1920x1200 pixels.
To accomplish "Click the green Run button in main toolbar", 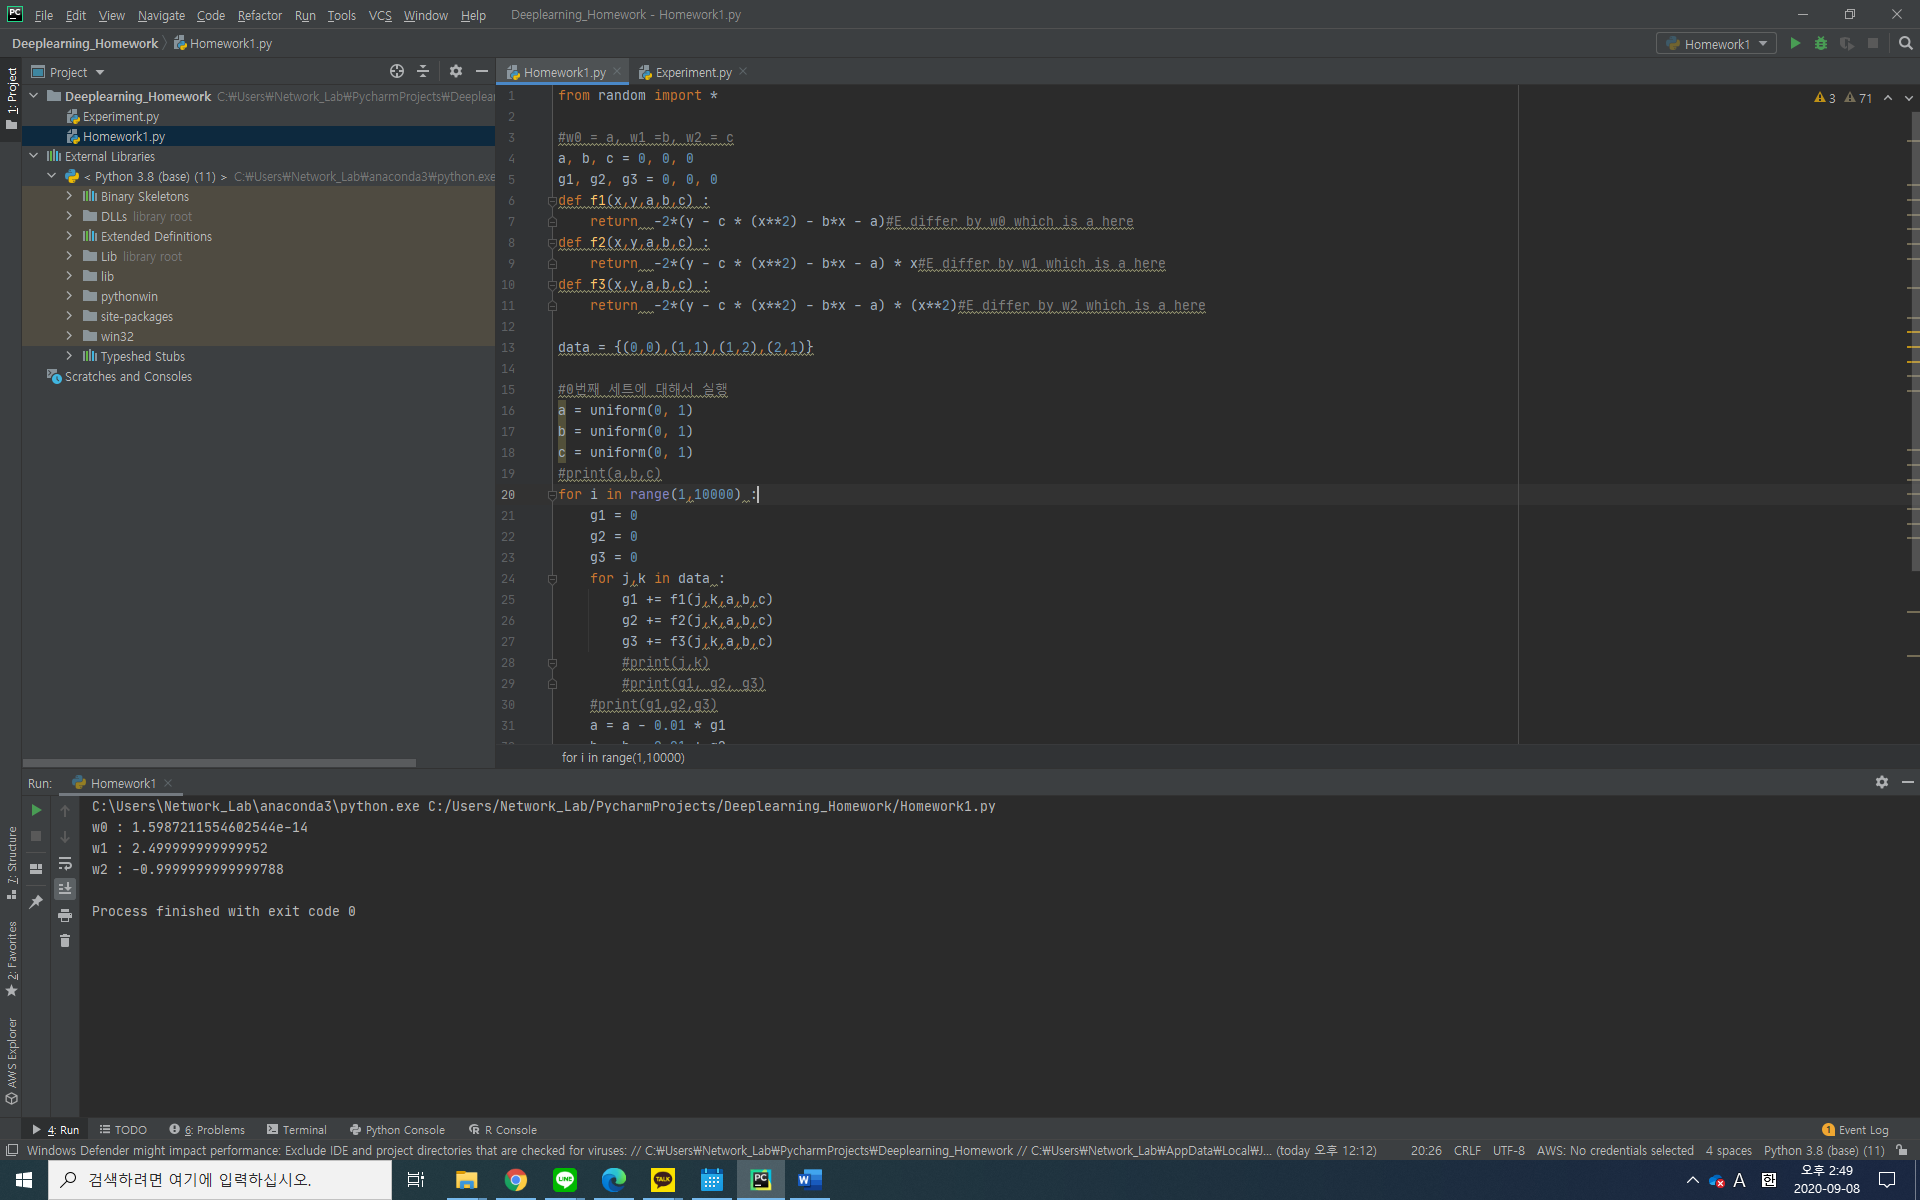I will (1795, 44).
